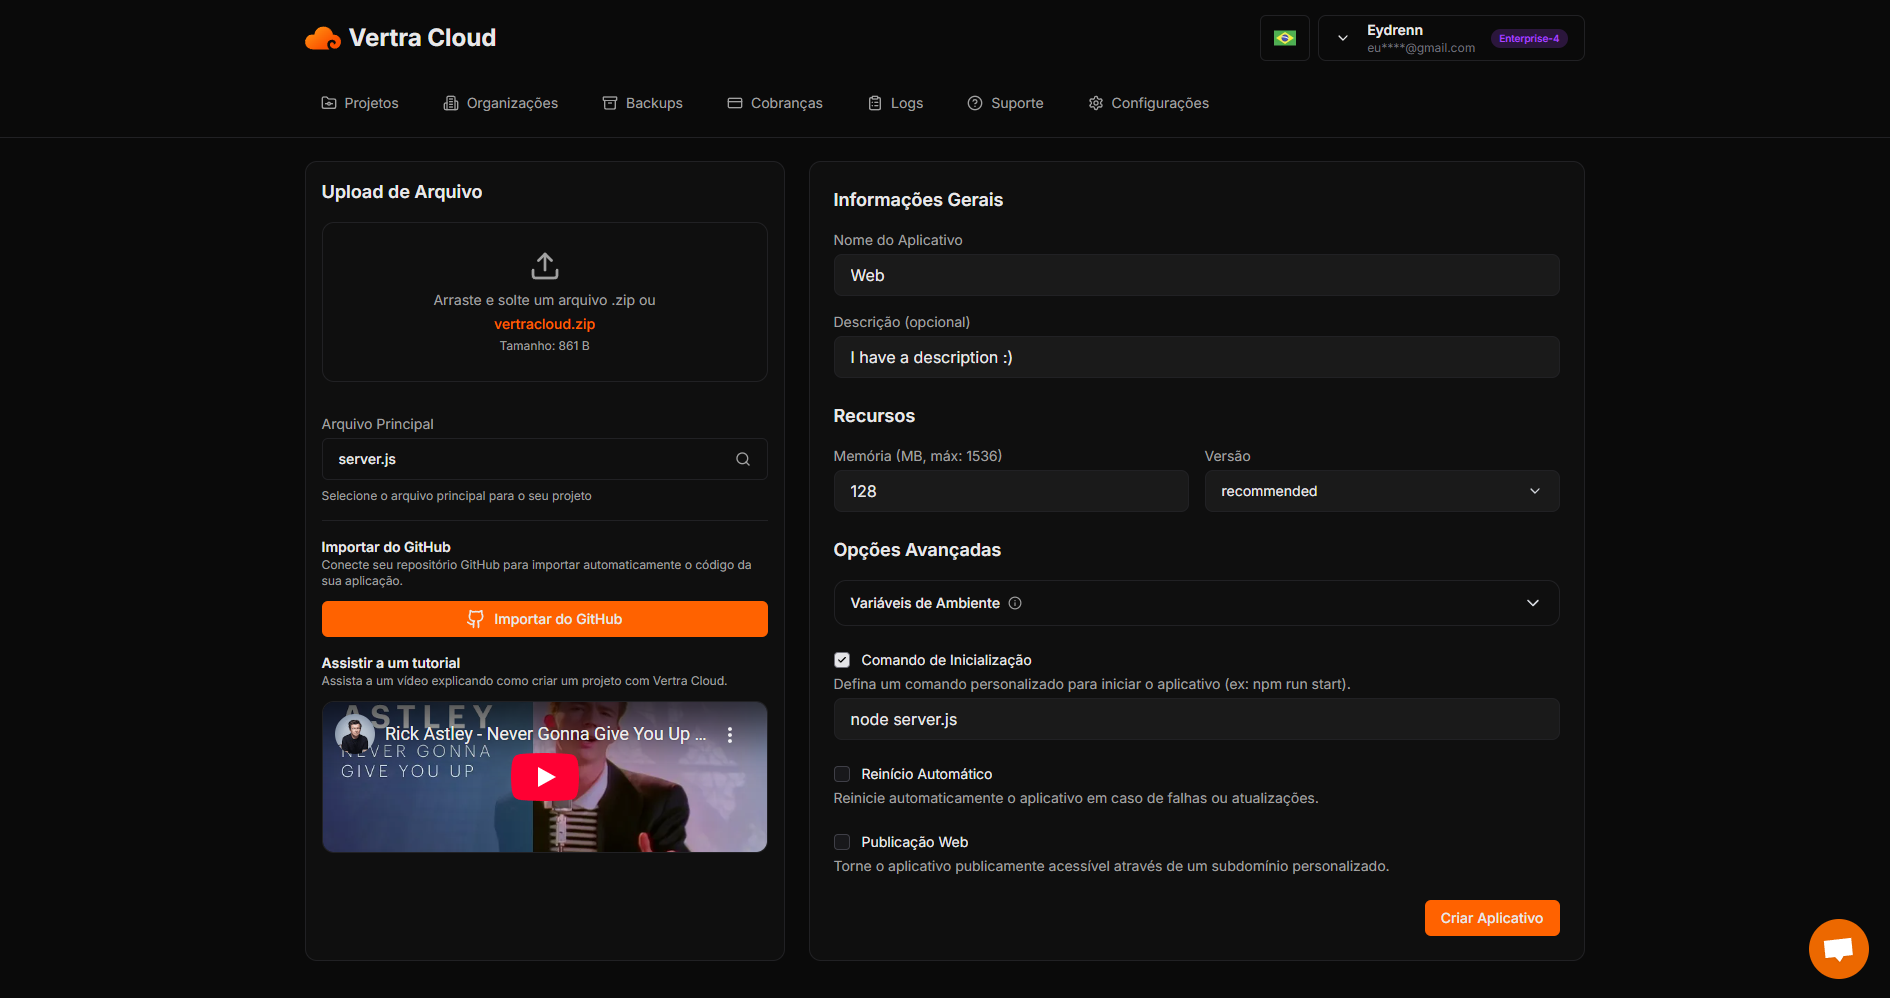Open the orange chat support bubble
This screenshot has height=998, width=1890.
1839,949
